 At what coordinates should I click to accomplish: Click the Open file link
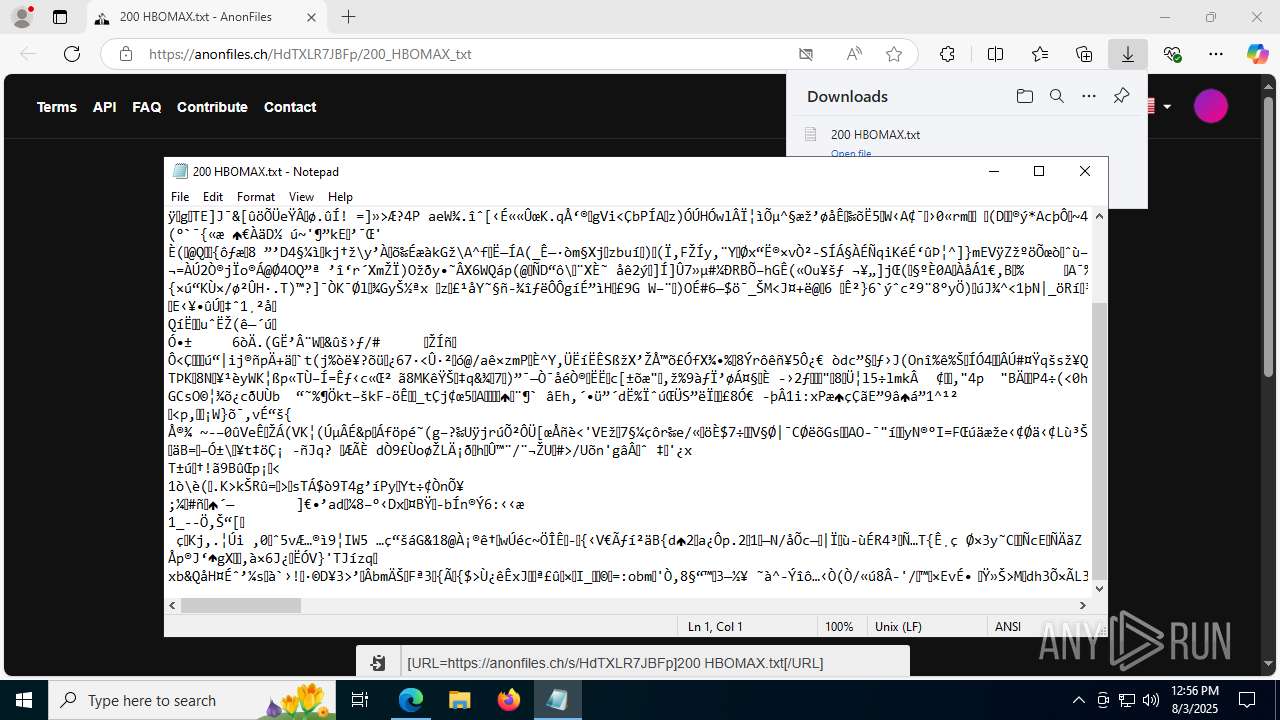(x=851, y=153)
